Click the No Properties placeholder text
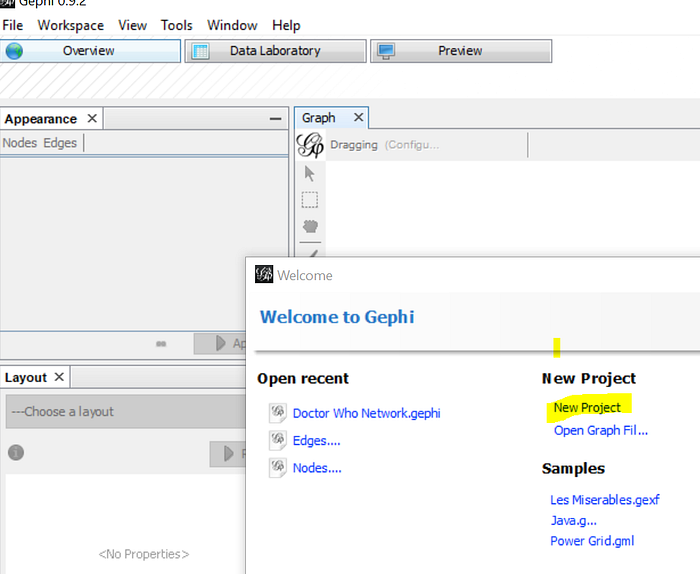Image resolution: width=700 pixels, height=574 pixels. (144, 554)
